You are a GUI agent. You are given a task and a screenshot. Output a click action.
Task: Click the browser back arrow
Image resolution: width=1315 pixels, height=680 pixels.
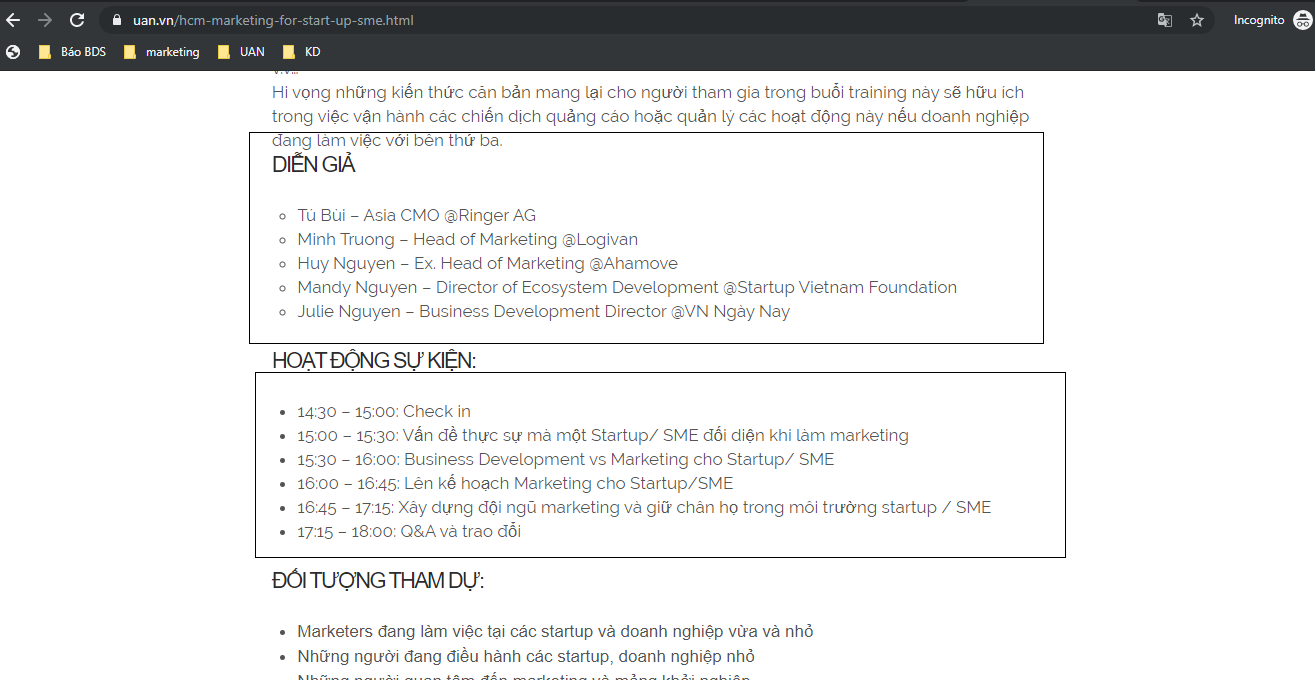pyautogui.click(x=14, y=20)
